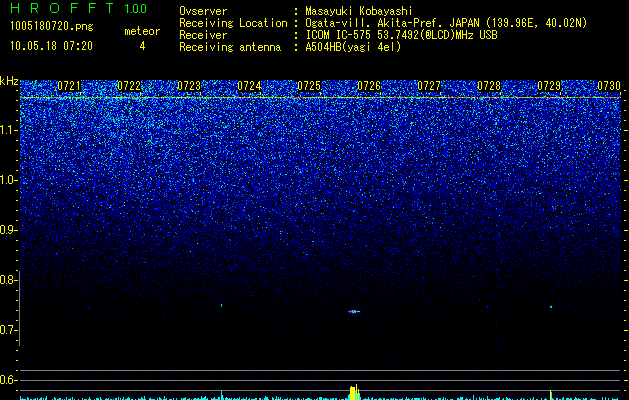Click the cyan echo dot near 0729

click(x=551, y=307)
